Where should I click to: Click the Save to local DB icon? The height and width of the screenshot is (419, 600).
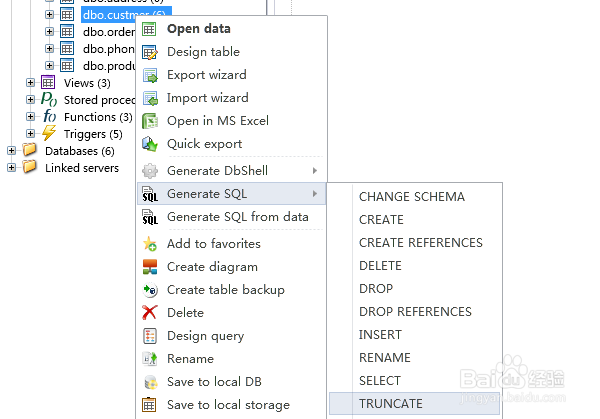pyautogui.click(x=150, y=382)
